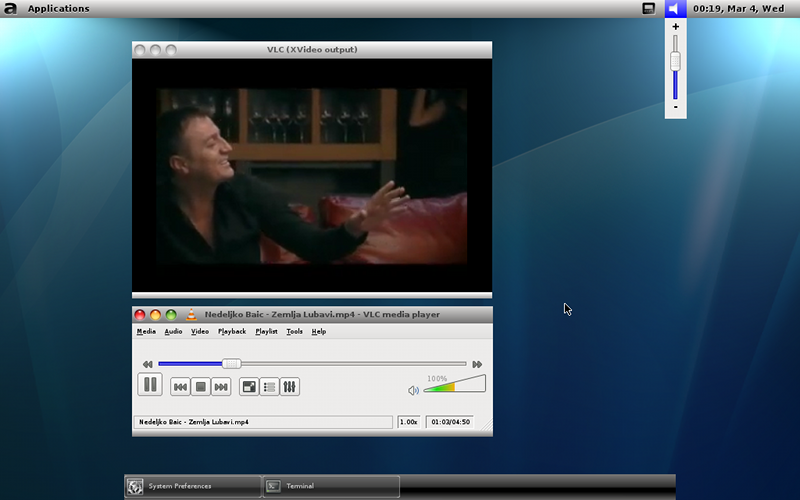Skip to the previous track in the playlist
Screen dimensions: 800x500
pos(180,387)
